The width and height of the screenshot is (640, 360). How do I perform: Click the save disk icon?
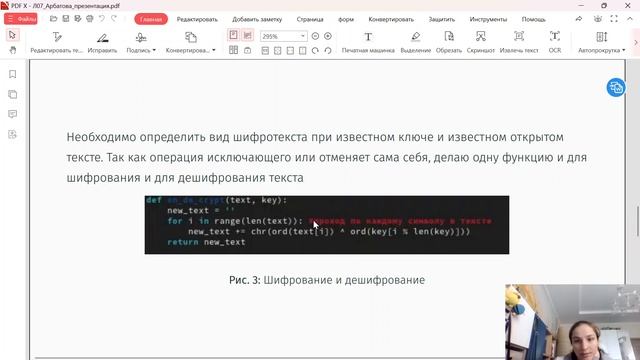(66, 19)
